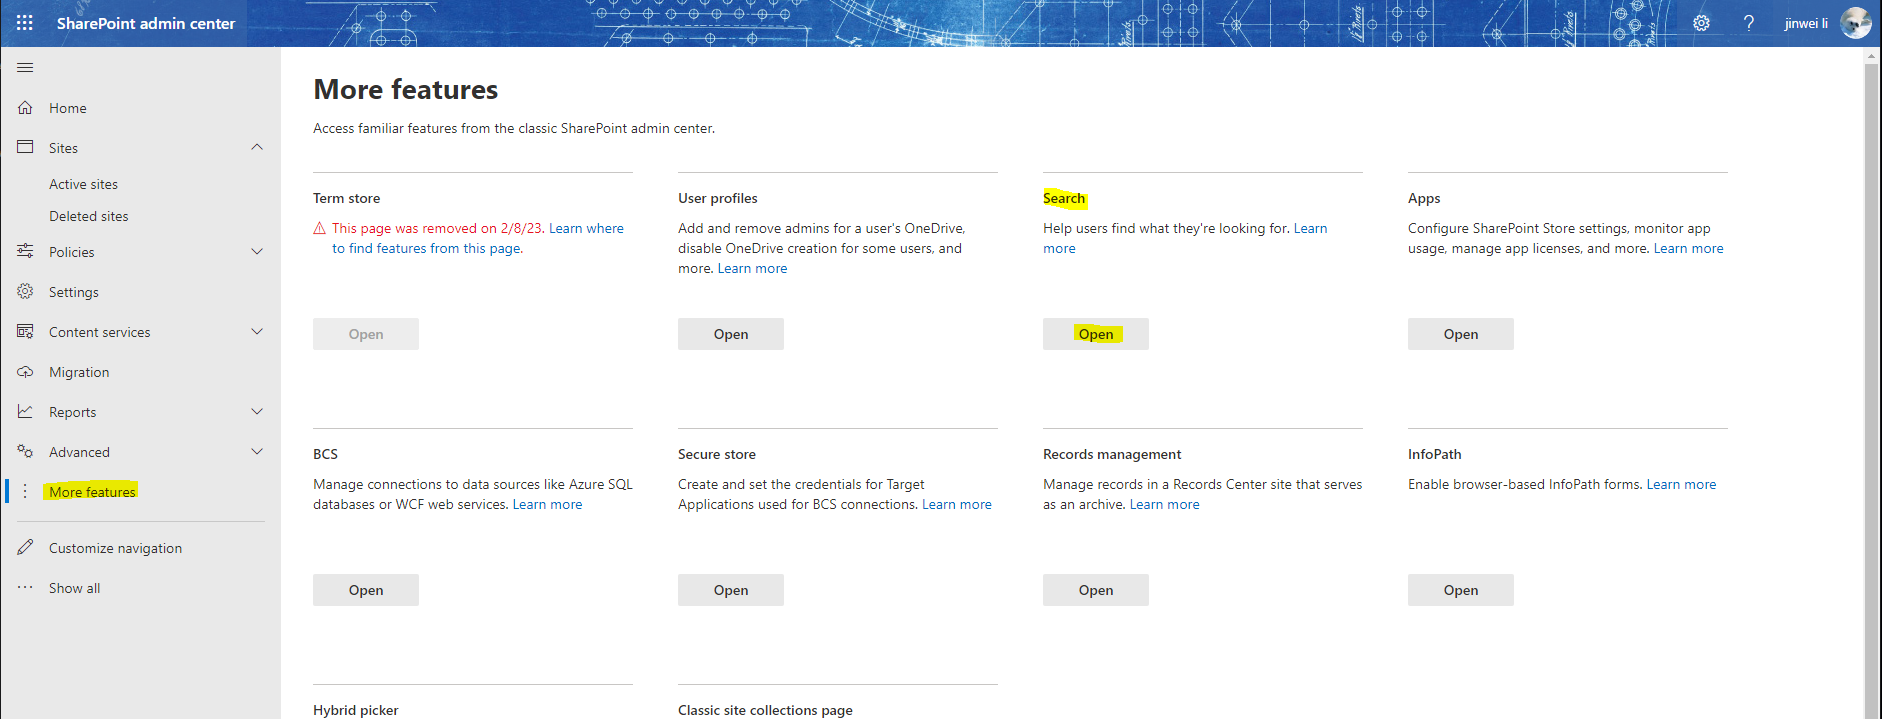Open the Records management feature
1882x719 pixels.
1096,590
